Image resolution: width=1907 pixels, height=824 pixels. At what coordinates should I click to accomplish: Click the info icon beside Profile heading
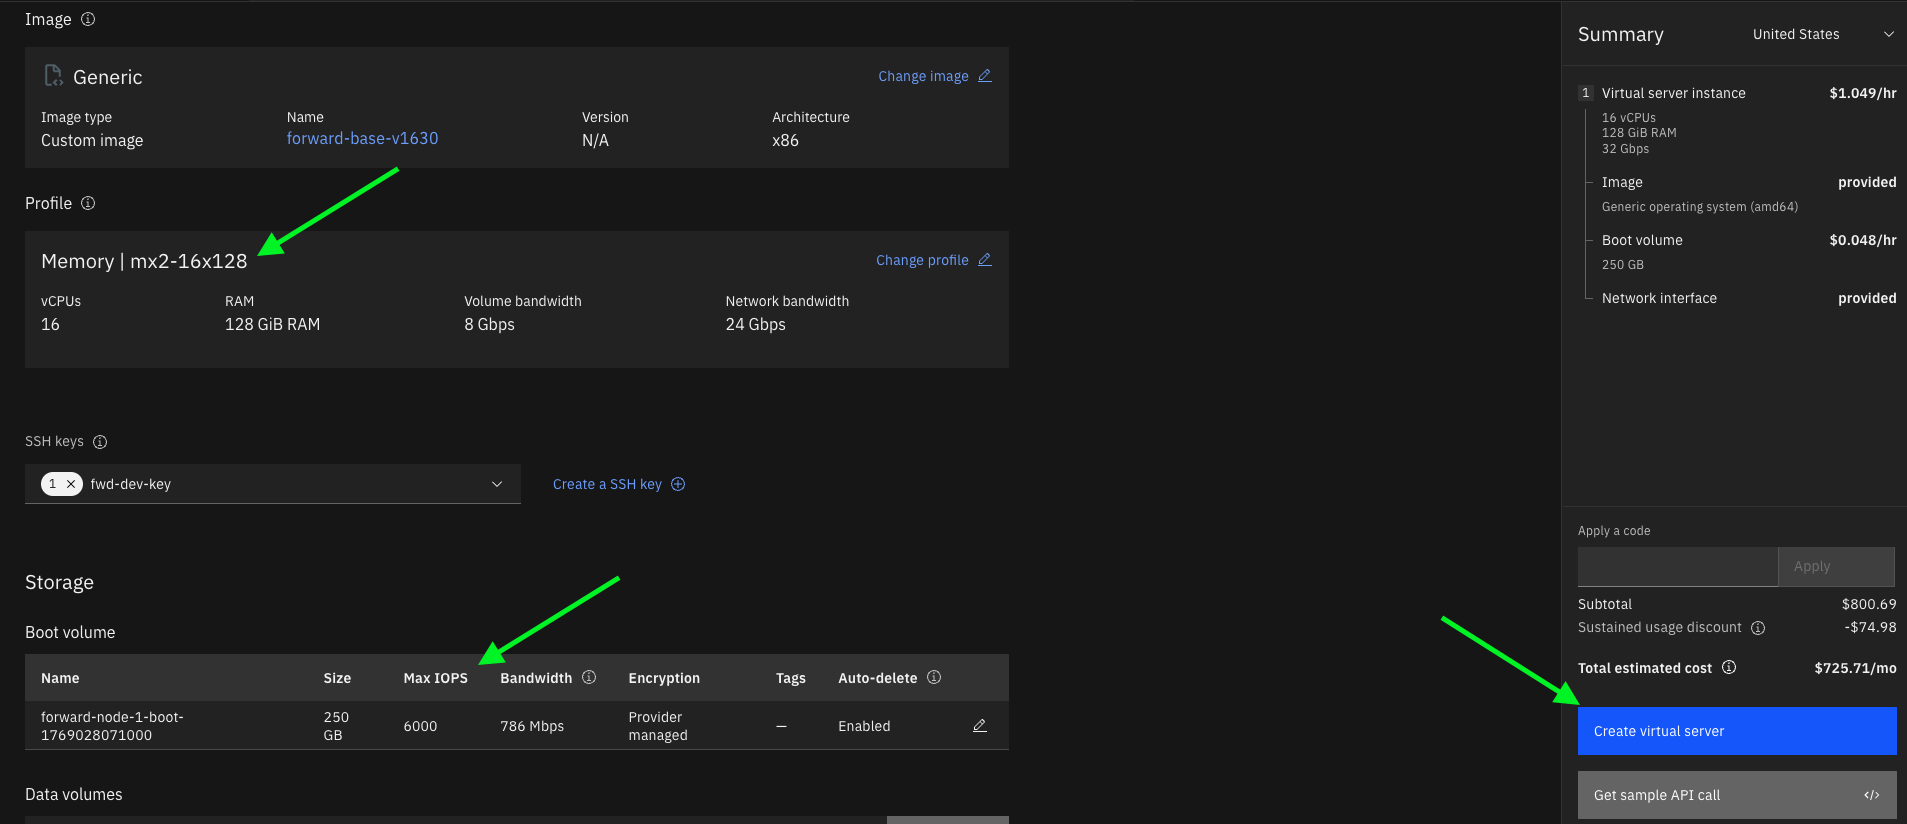pos(88,203)
